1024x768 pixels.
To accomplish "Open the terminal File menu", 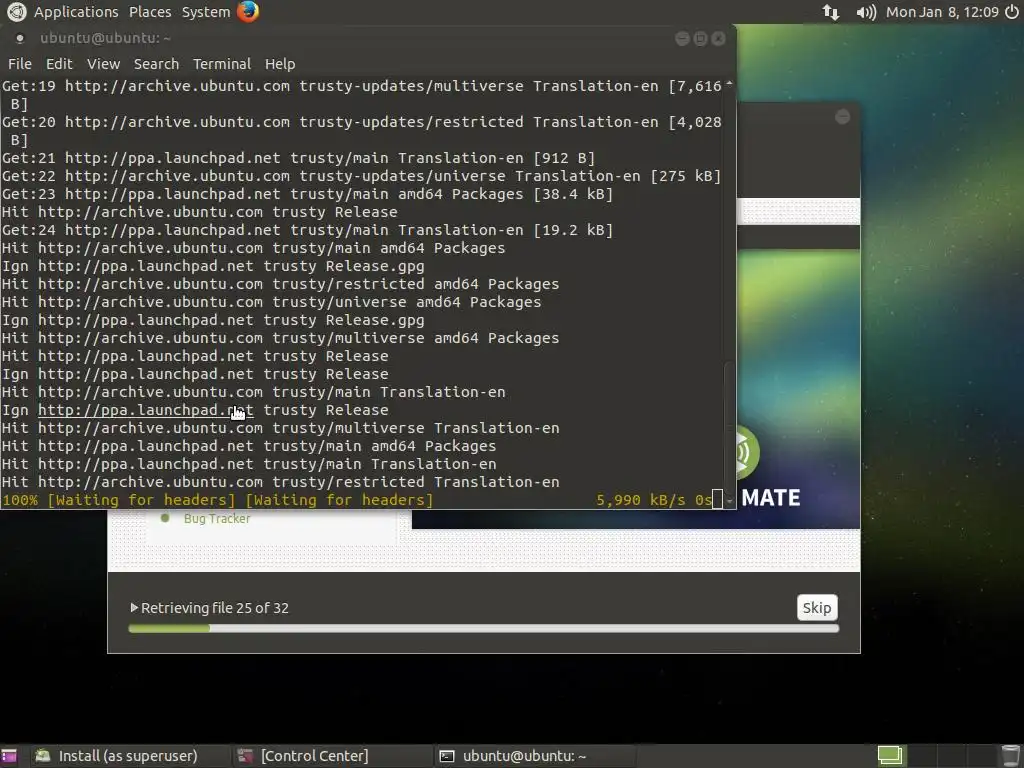I will point(20,64).
